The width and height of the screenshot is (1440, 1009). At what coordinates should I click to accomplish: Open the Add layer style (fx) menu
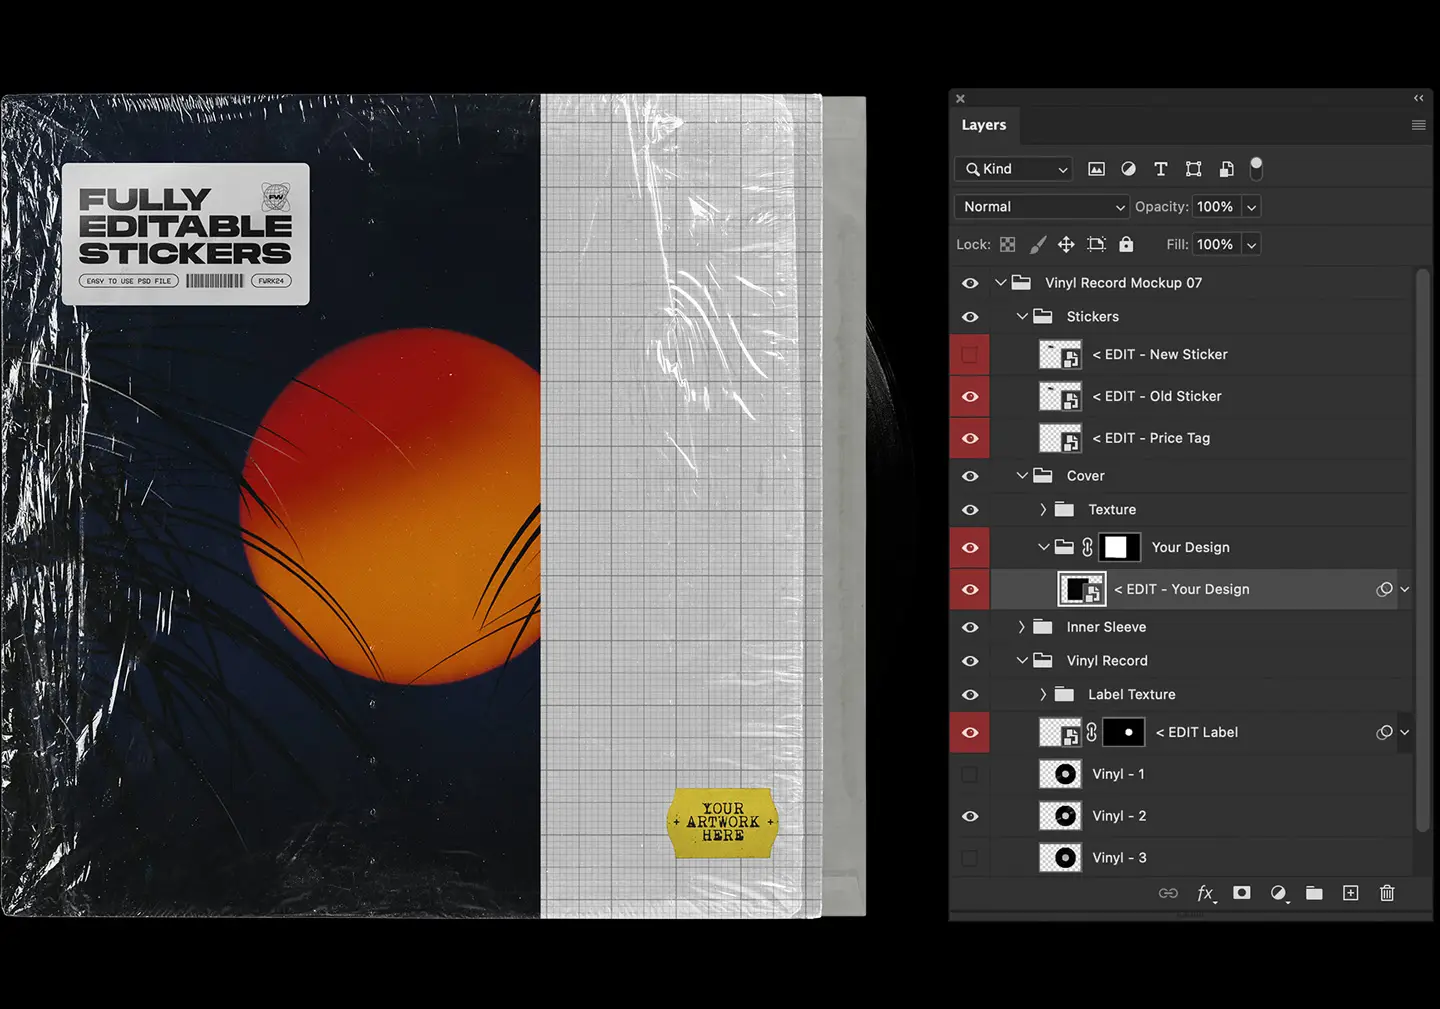pos(1205,893)
